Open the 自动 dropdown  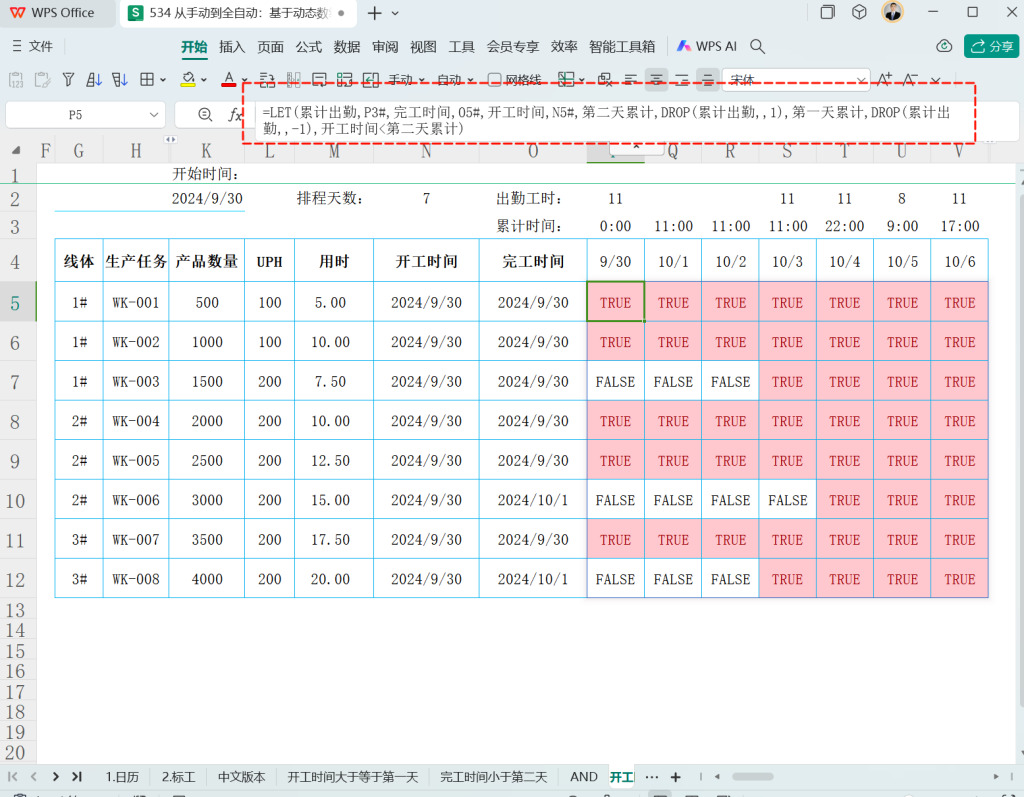pos(455,80)
